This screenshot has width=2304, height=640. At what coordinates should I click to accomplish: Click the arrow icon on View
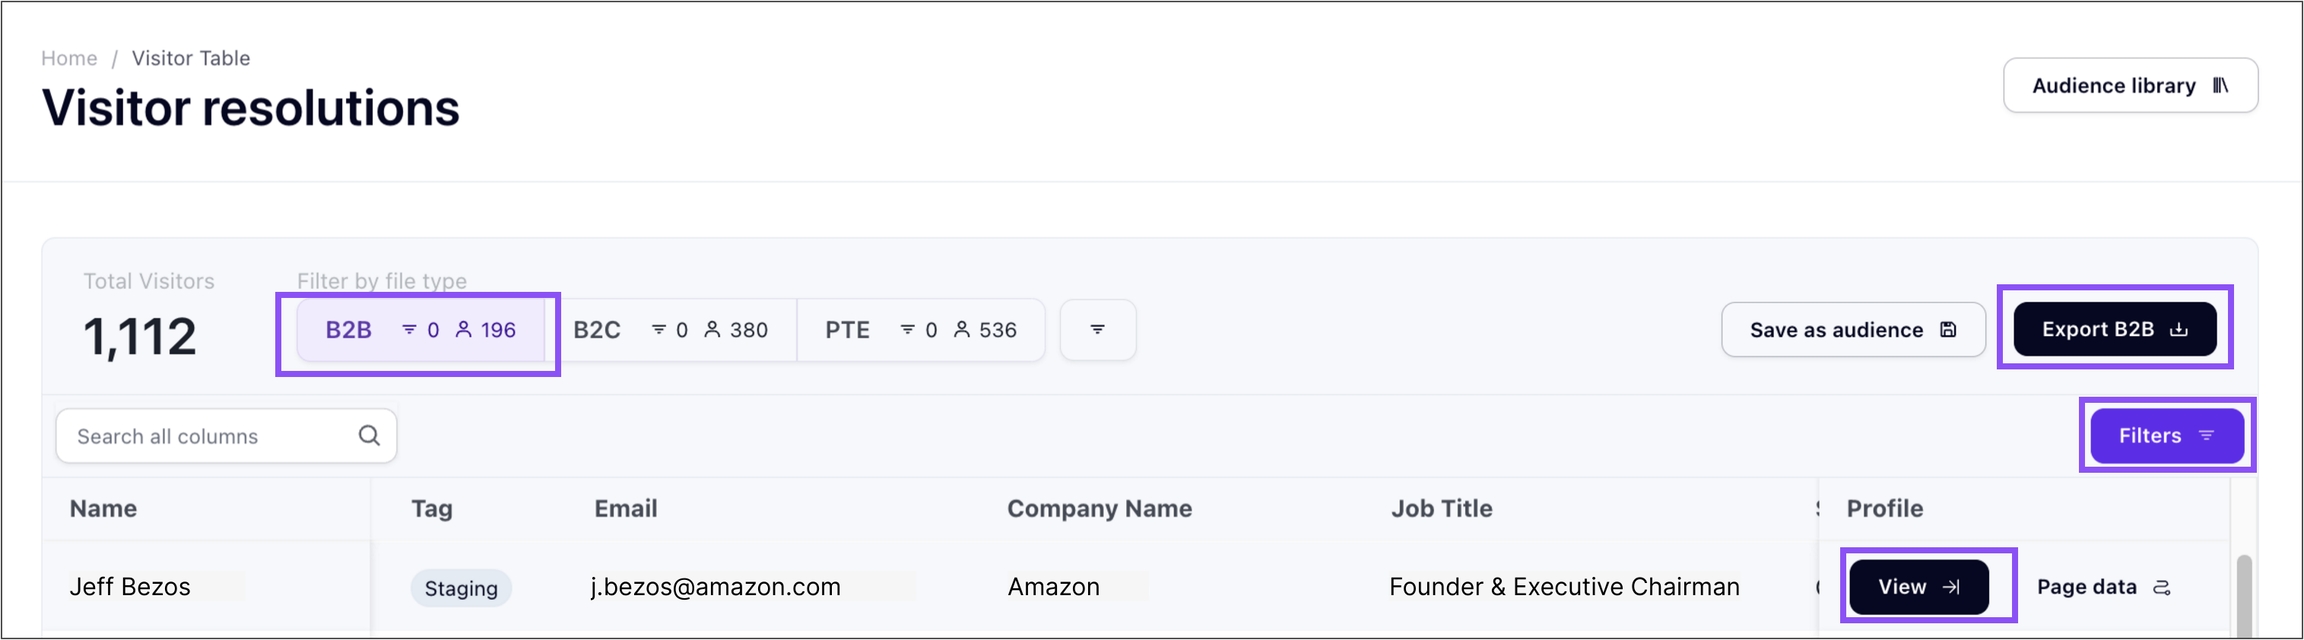click(x=1951, y=587)
